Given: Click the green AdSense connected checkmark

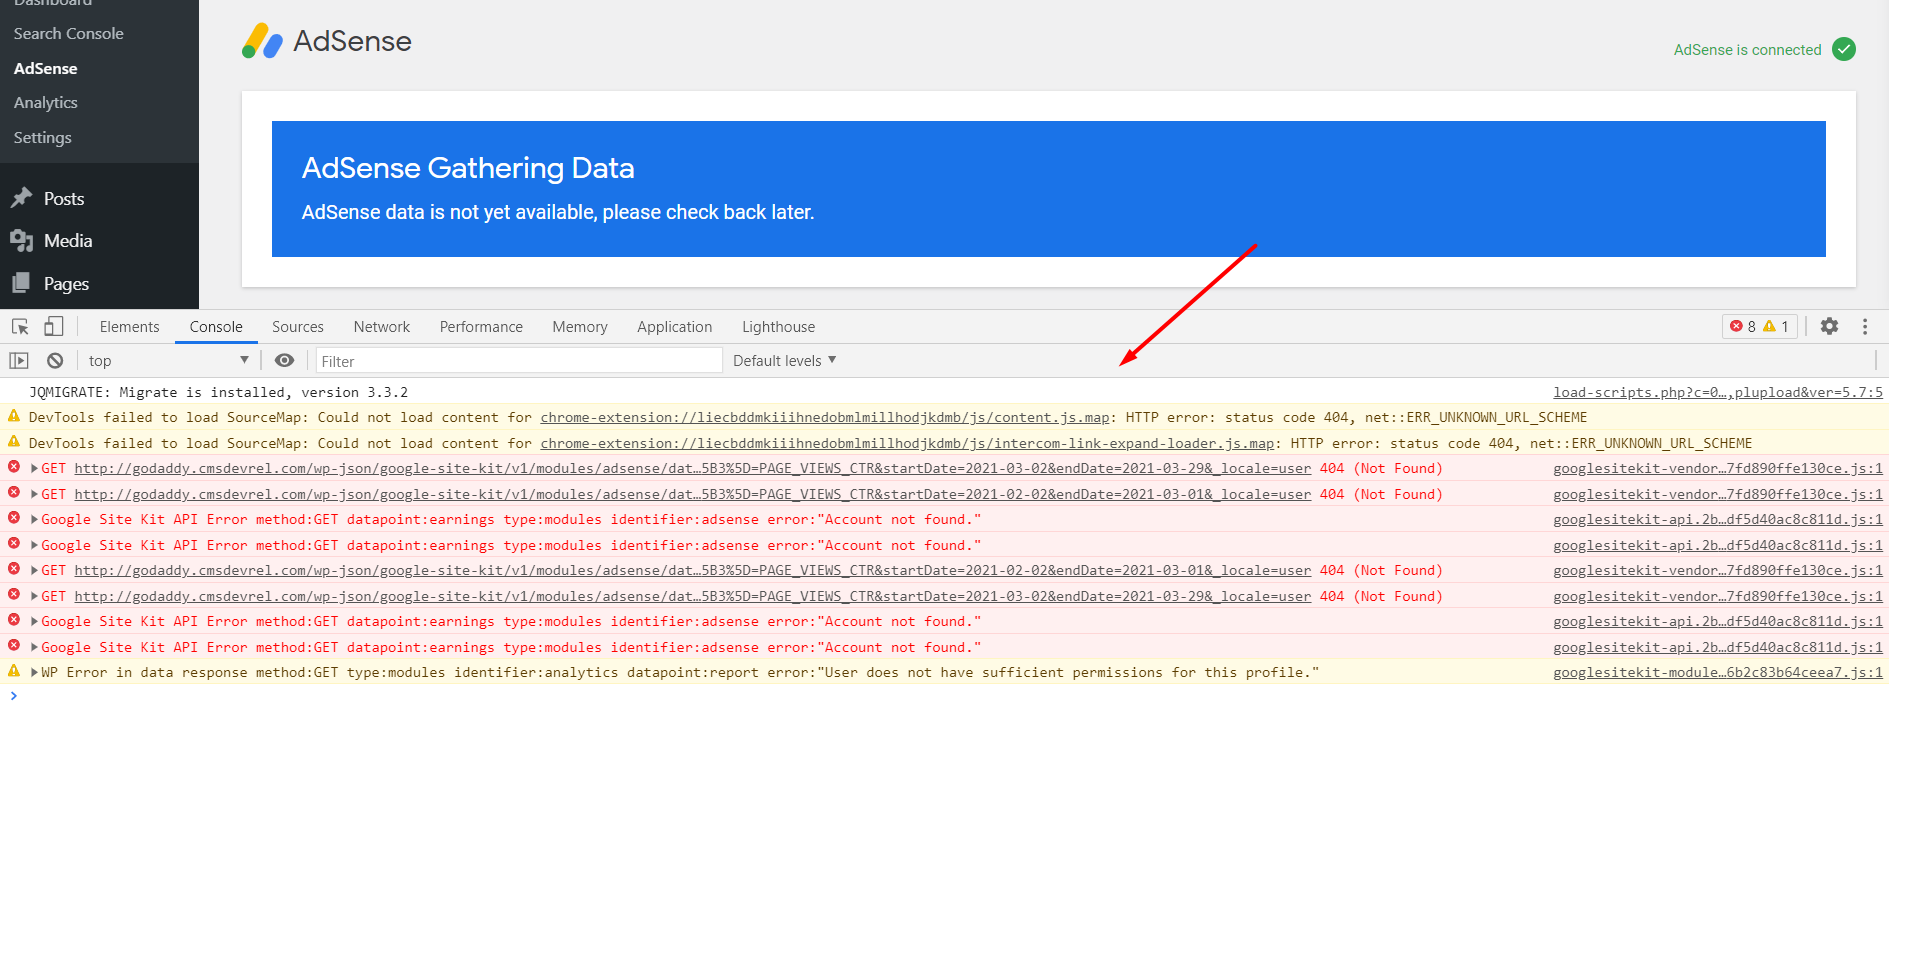Looking at the screenshot, I should coord(1844,49).
